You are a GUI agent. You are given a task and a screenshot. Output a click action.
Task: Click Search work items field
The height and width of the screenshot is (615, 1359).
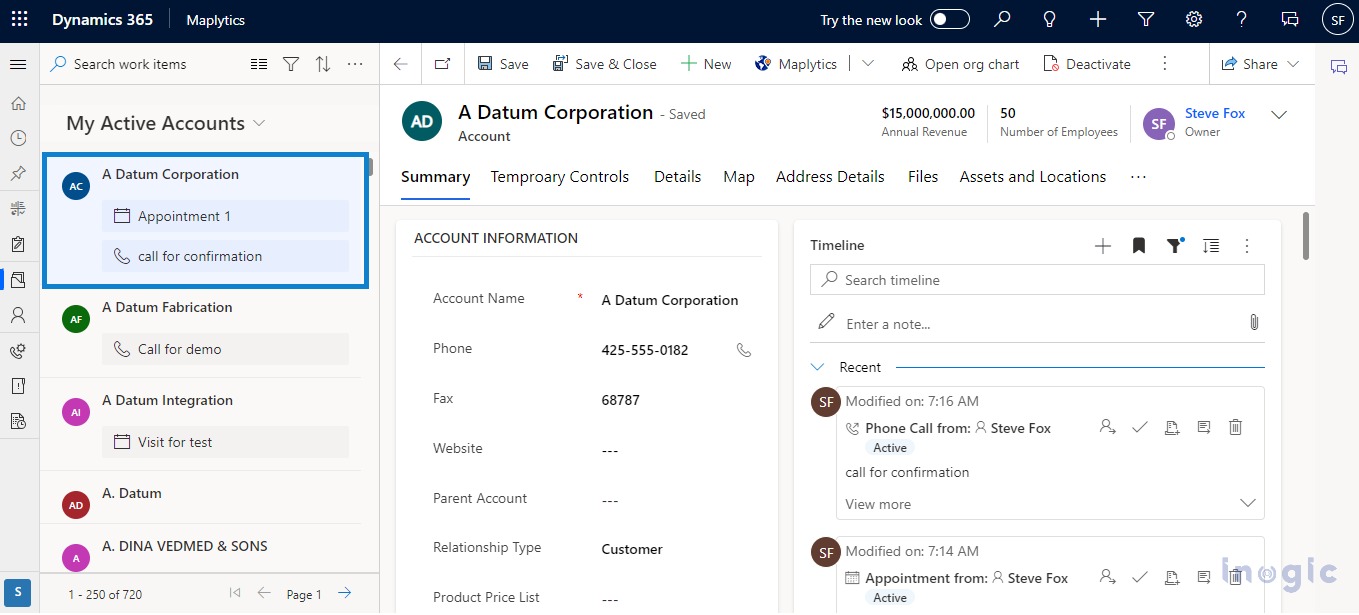(140, 64)
